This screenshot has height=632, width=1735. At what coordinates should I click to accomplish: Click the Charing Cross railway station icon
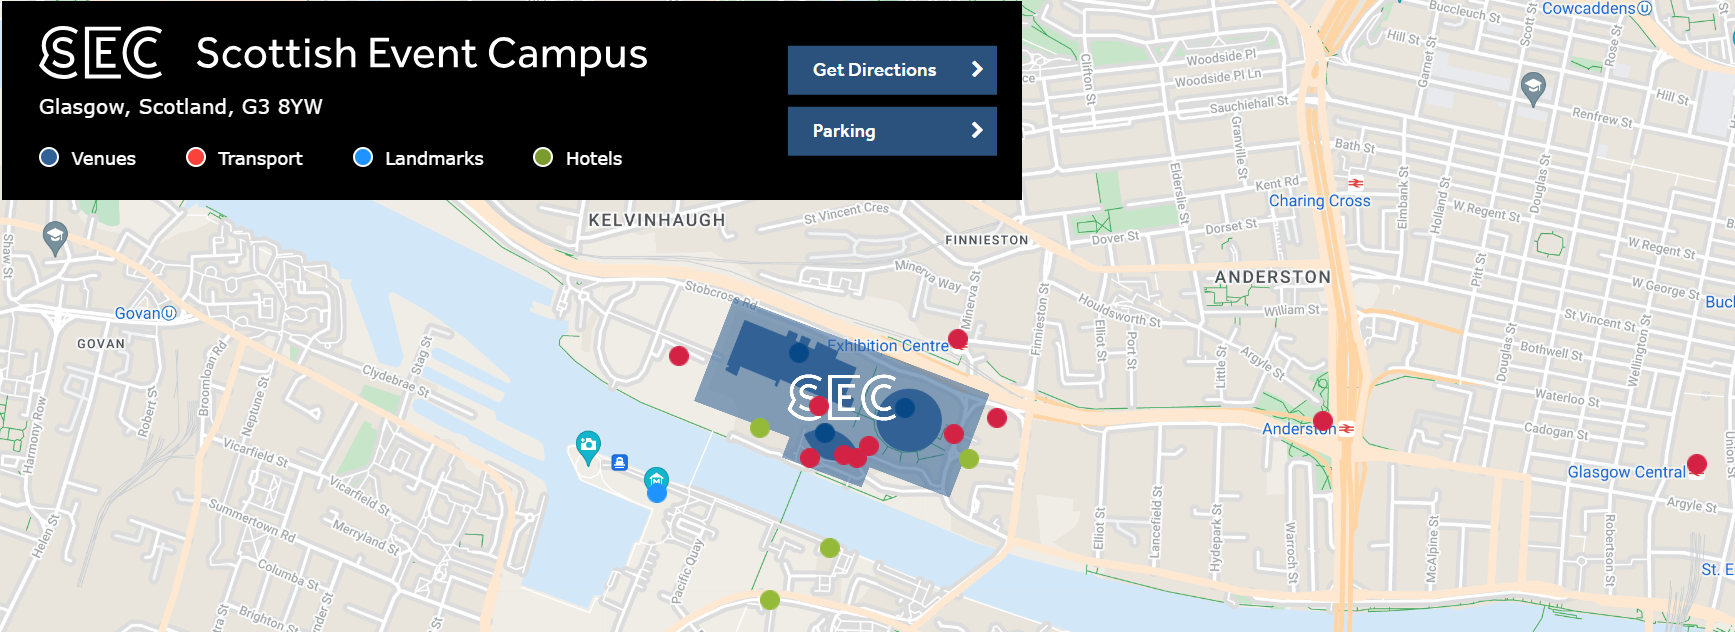point(1356,184)
